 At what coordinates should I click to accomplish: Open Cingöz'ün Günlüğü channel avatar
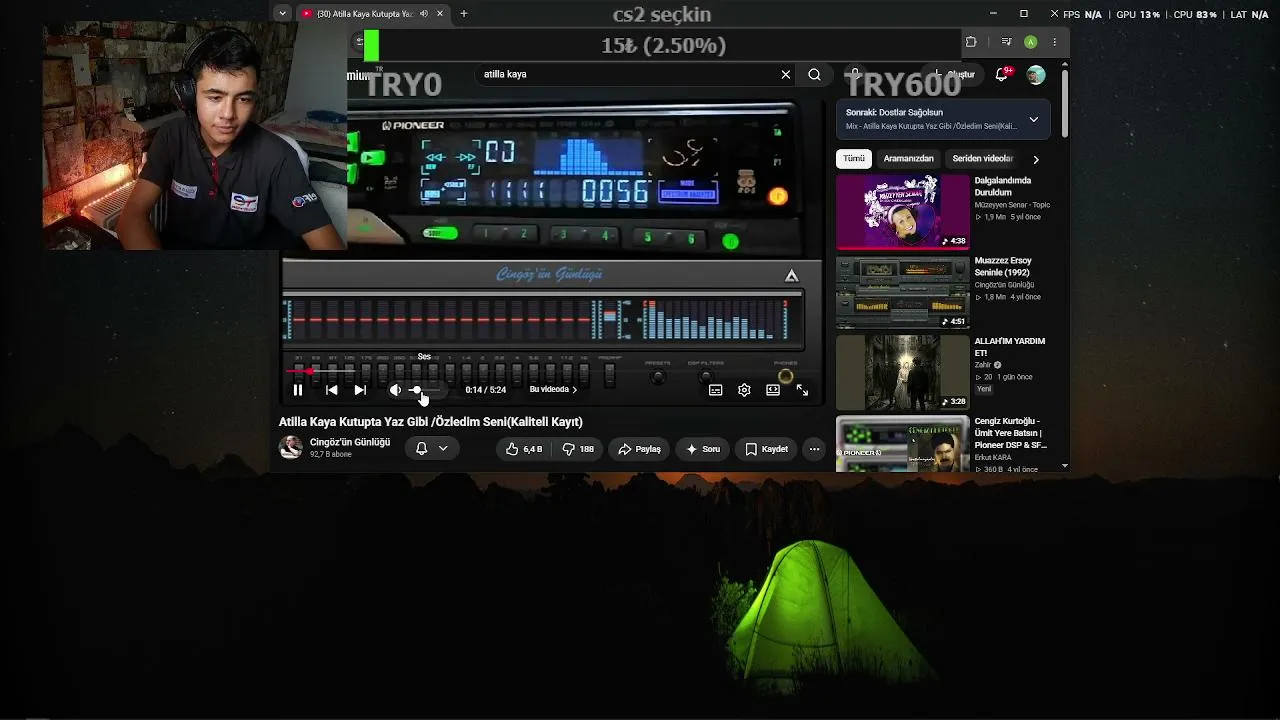pos(291,447)
